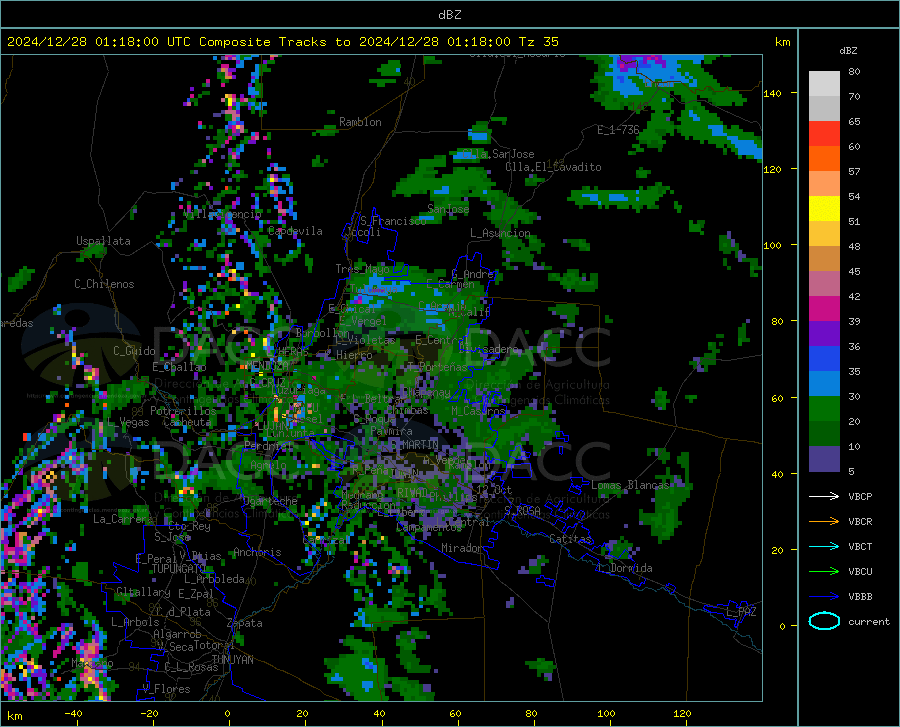Click the Mirador place label
Screen dimensions: 900x727
pyautogui.click(x=461, y=548)
